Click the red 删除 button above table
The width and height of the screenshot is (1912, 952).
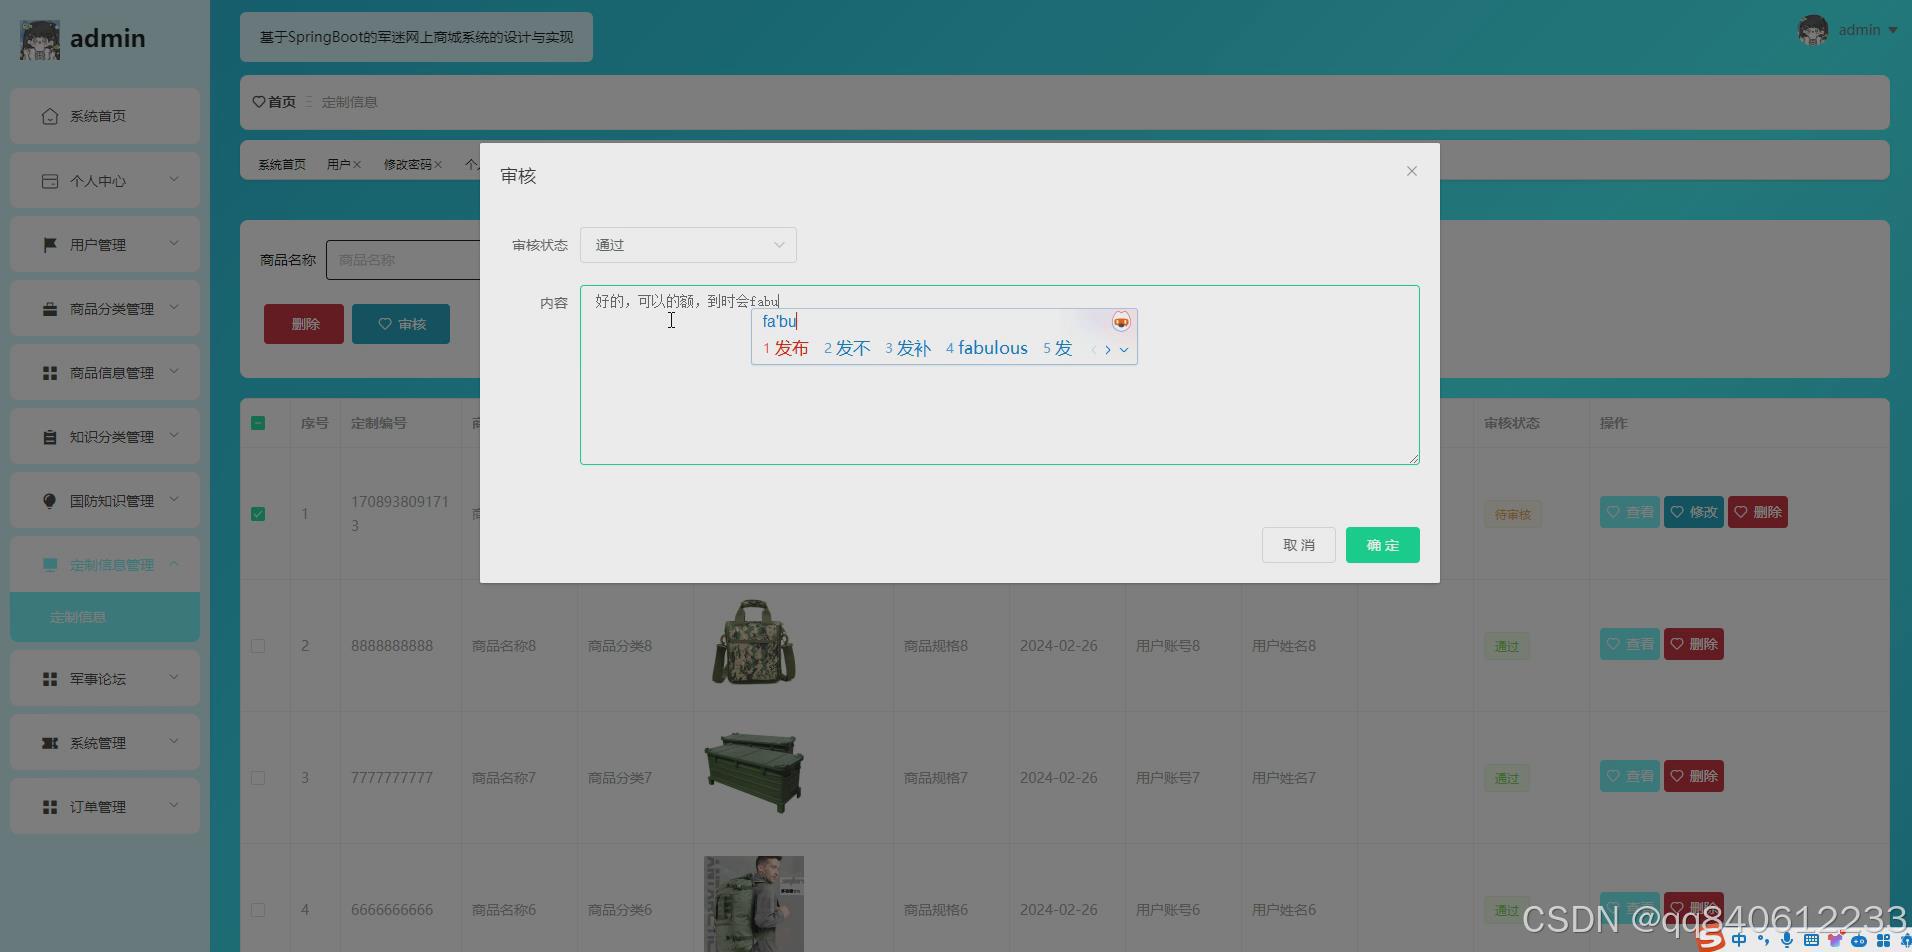(304, 324)
